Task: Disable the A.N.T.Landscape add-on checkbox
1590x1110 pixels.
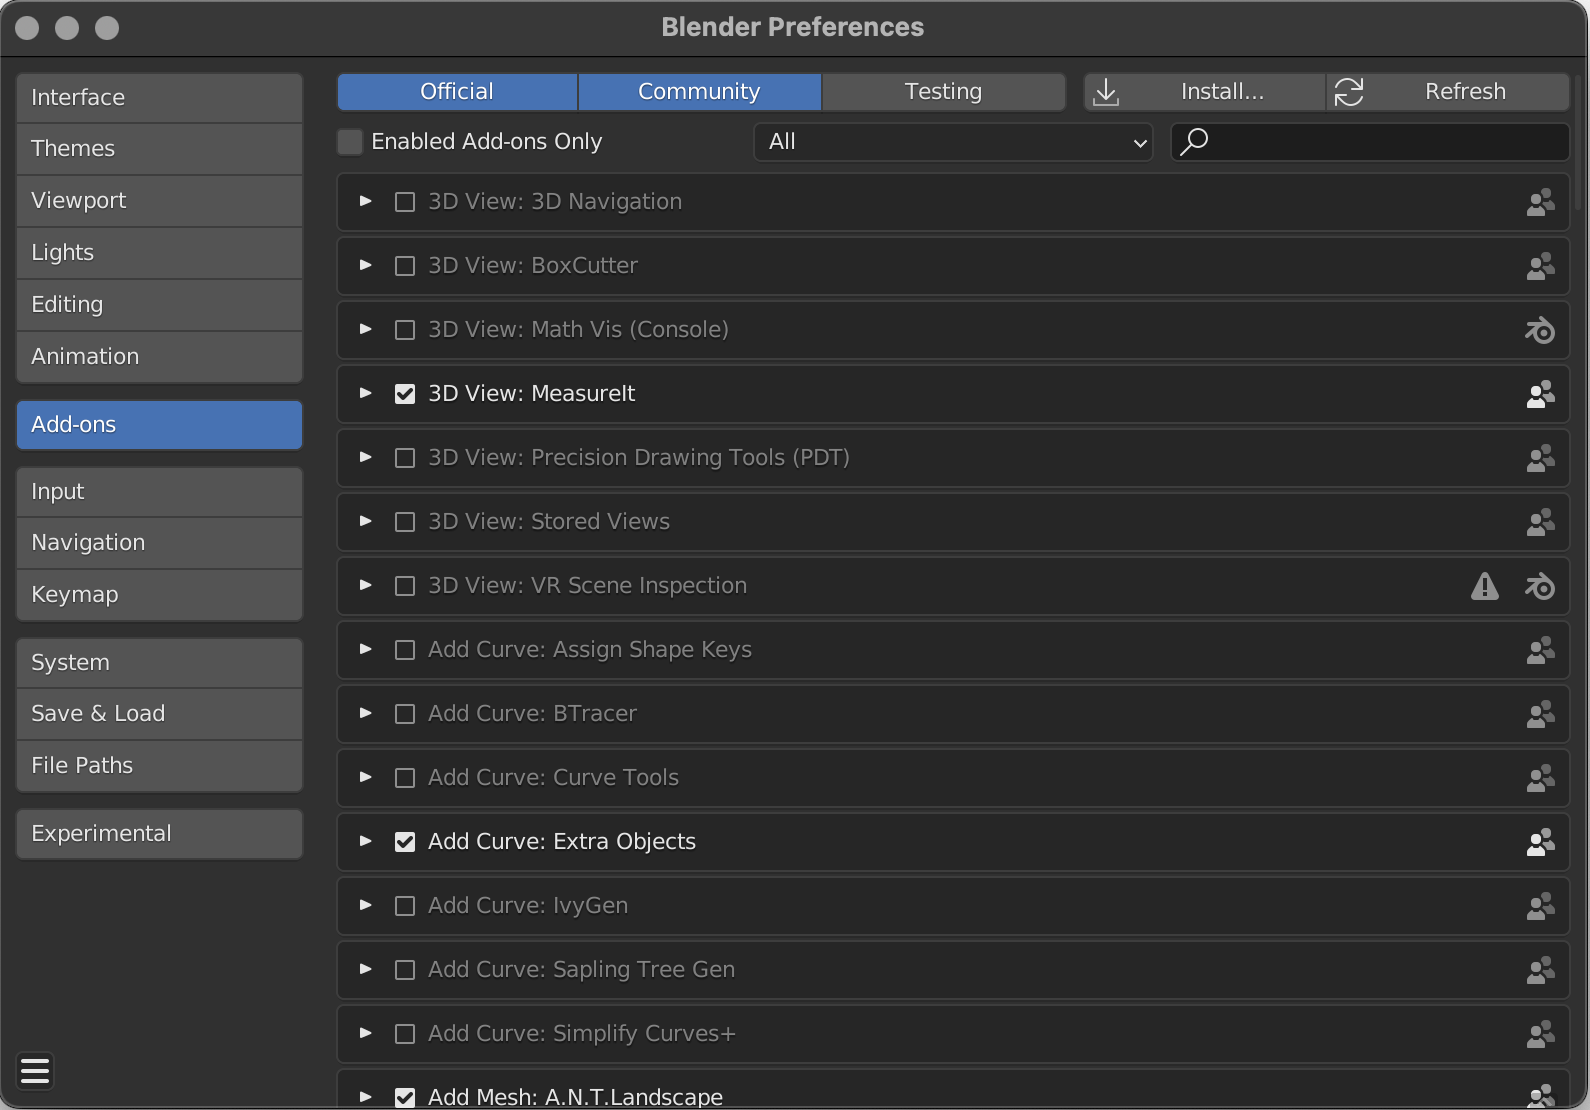Action: pyautogui.click(x=405, y=1097)
